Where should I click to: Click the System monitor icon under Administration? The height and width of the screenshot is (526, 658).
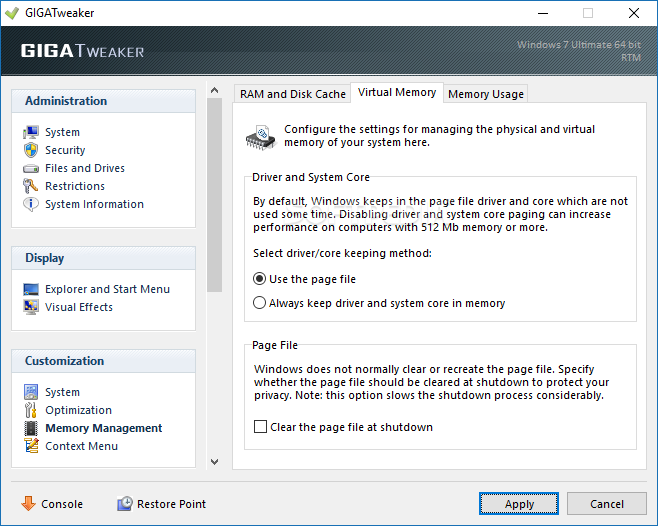click(x=31, y=132)
